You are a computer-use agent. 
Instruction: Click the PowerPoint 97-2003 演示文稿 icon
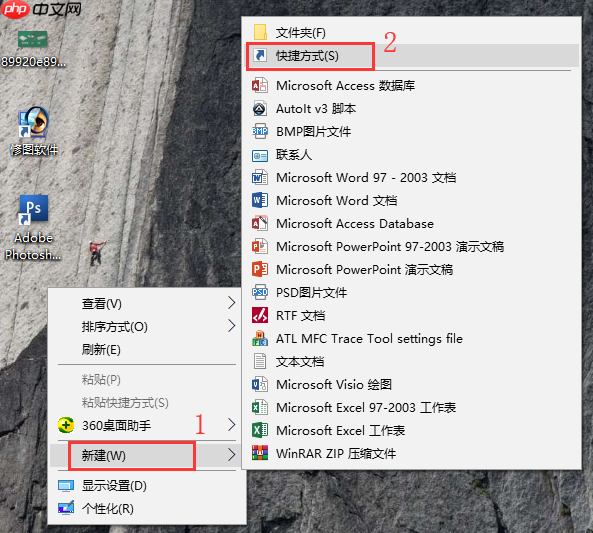click(x=260, y=246)
